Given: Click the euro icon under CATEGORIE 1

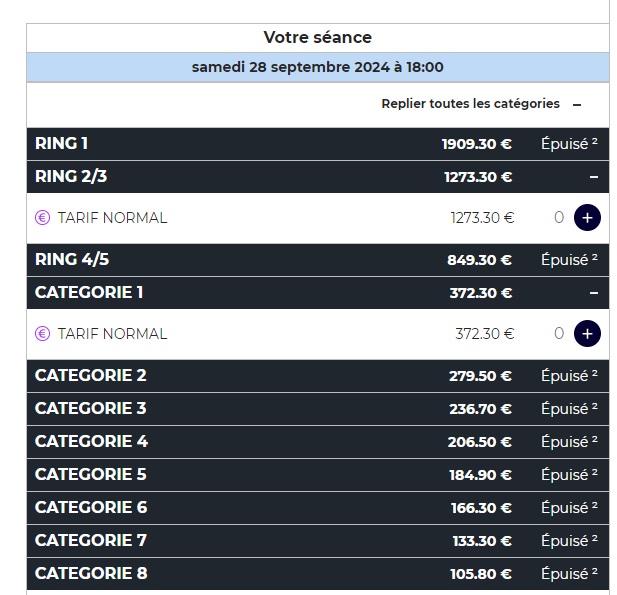Looking at the screenshot, I should point(42,334).
